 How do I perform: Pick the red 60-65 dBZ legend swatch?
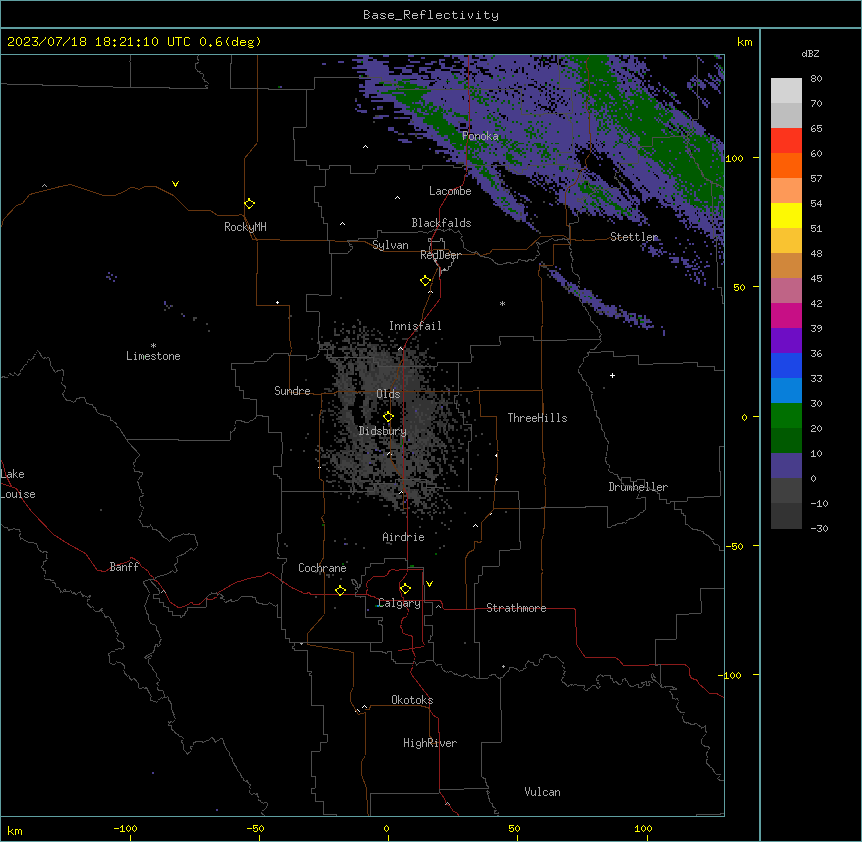[786, 140]
